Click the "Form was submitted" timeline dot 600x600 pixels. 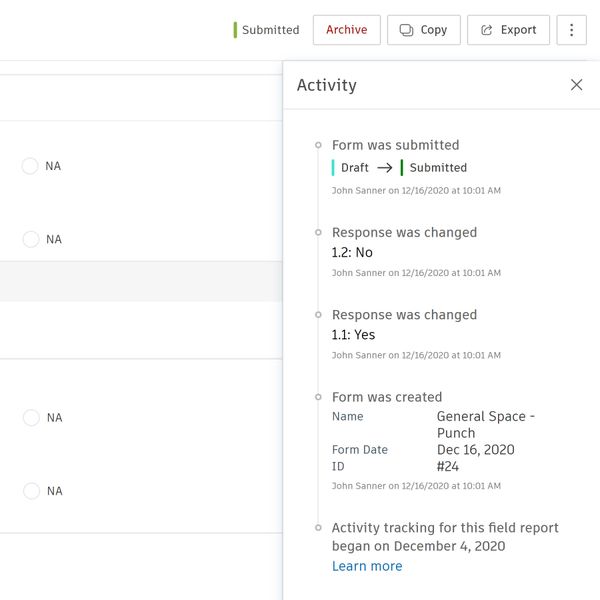[x=318, y=145]
